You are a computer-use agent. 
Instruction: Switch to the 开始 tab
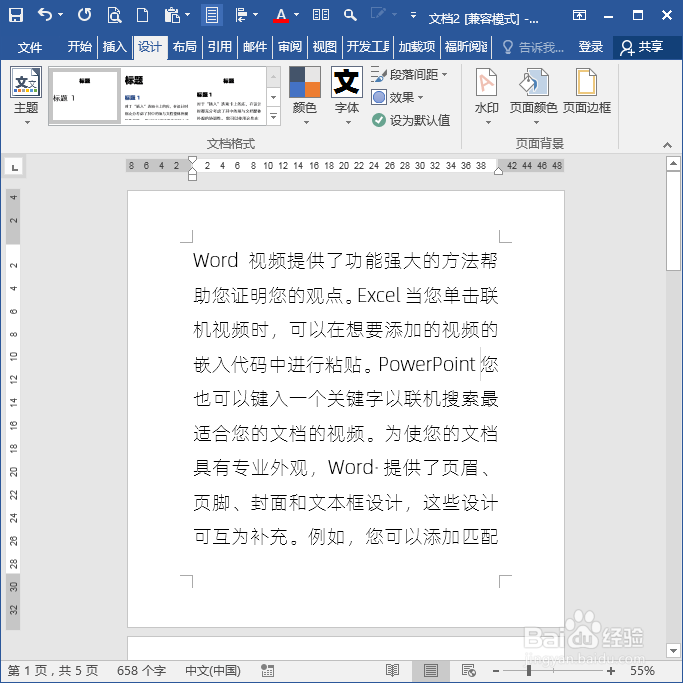80,47
